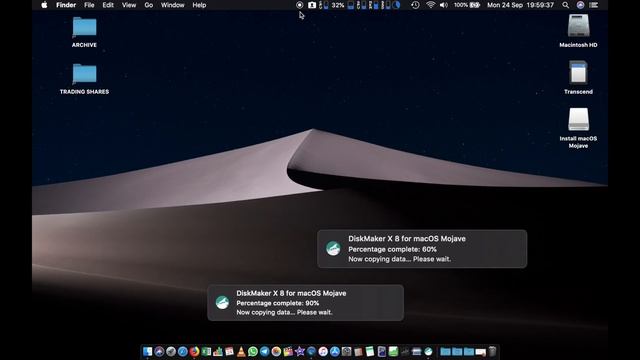Click the 90% complete DiskMaker notification

305,303
